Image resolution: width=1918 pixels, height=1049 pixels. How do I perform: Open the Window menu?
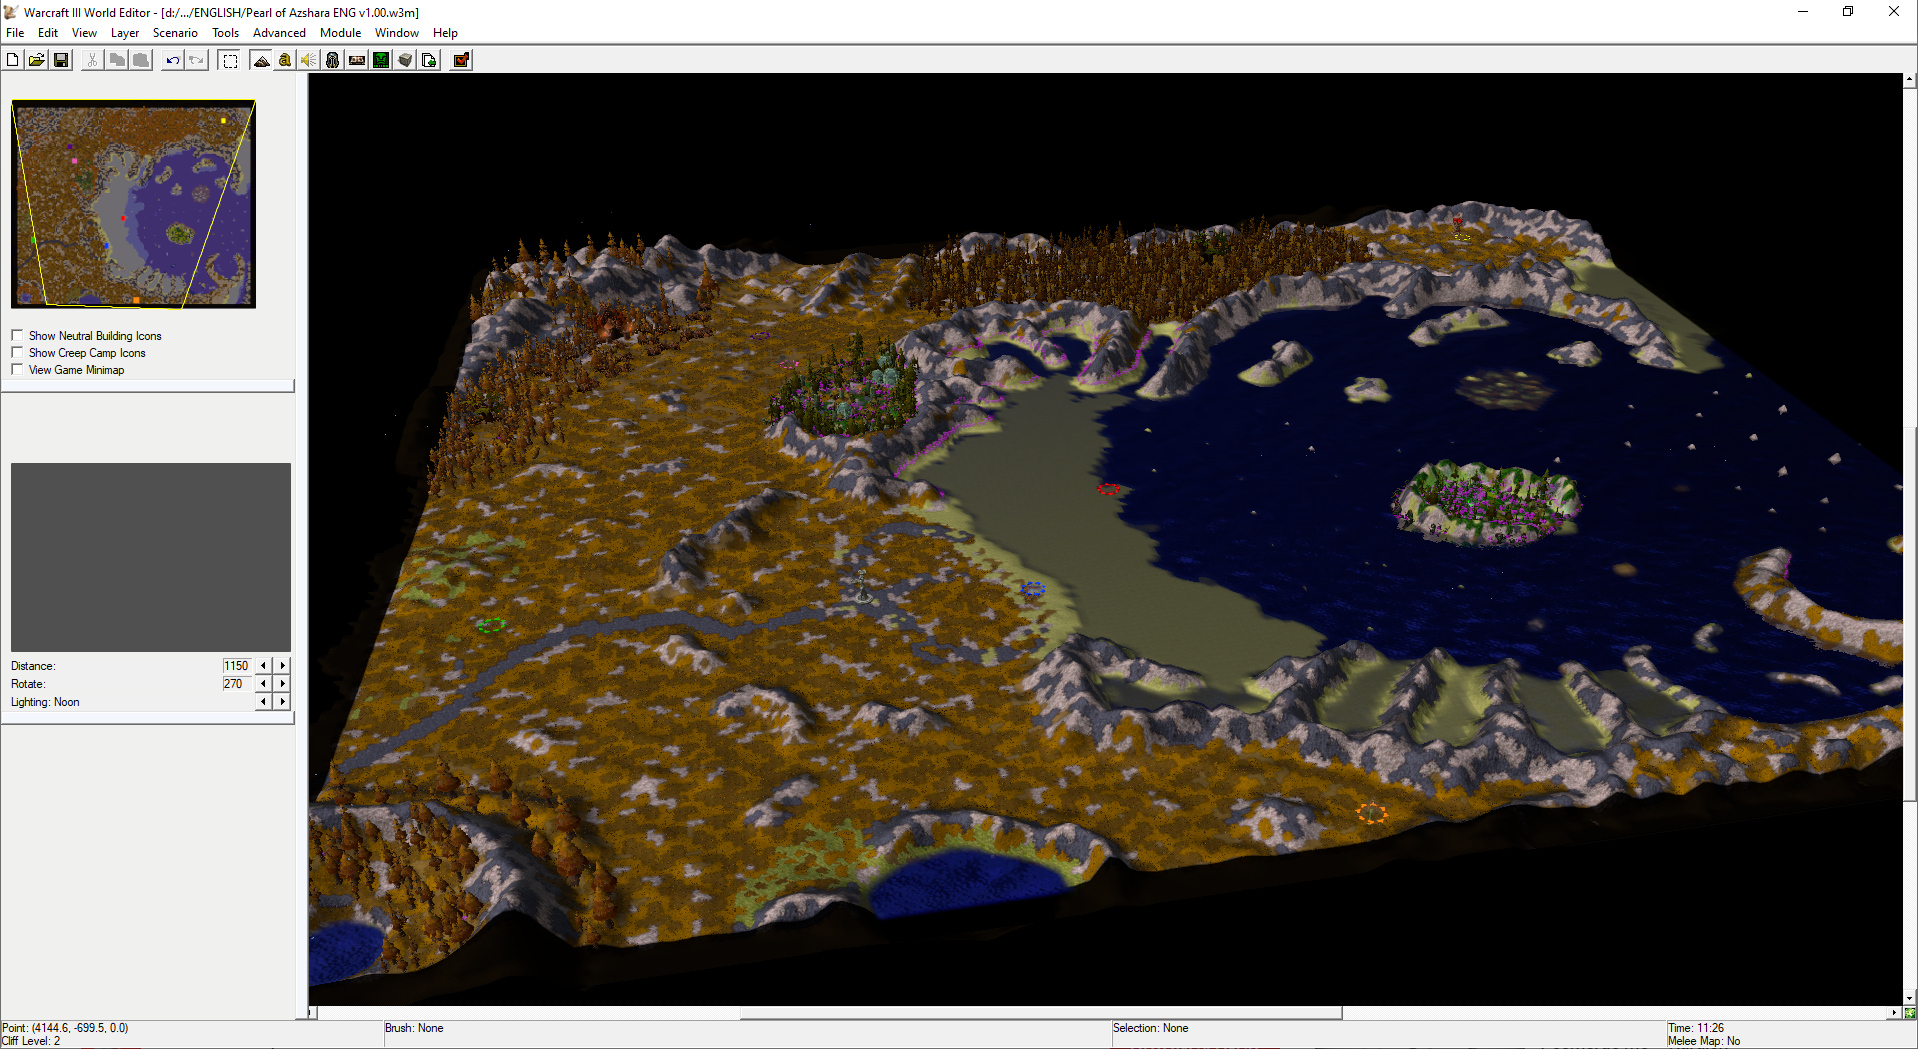pos(397,33)
